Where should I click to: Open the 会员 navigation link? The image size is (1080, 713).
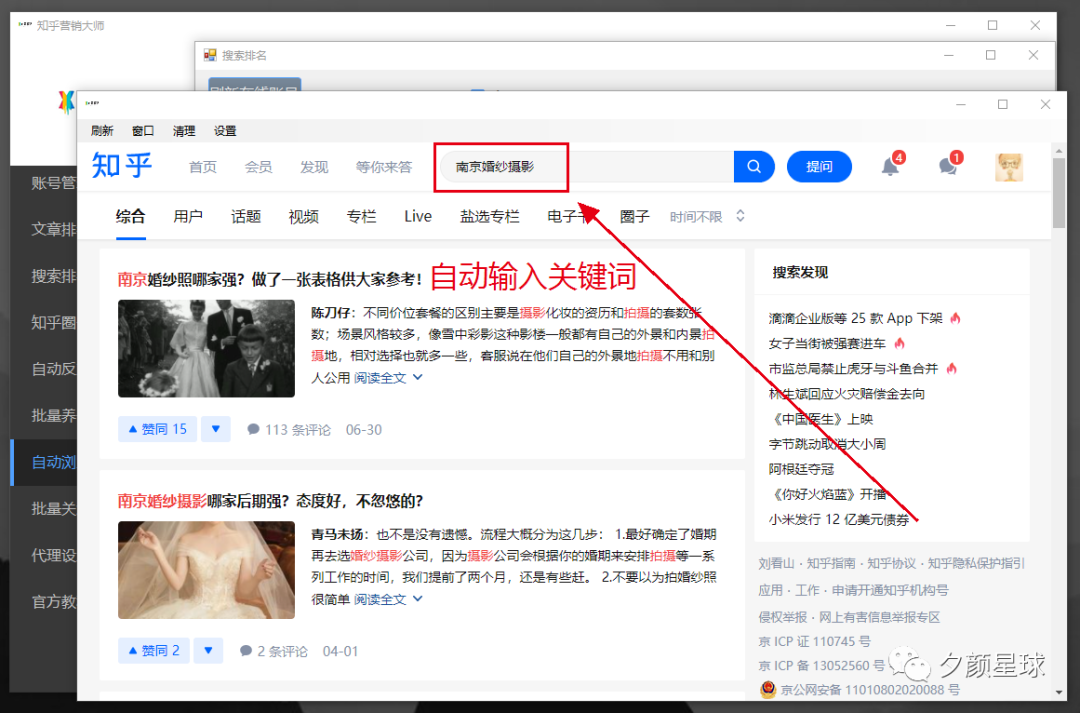(258, 167)
